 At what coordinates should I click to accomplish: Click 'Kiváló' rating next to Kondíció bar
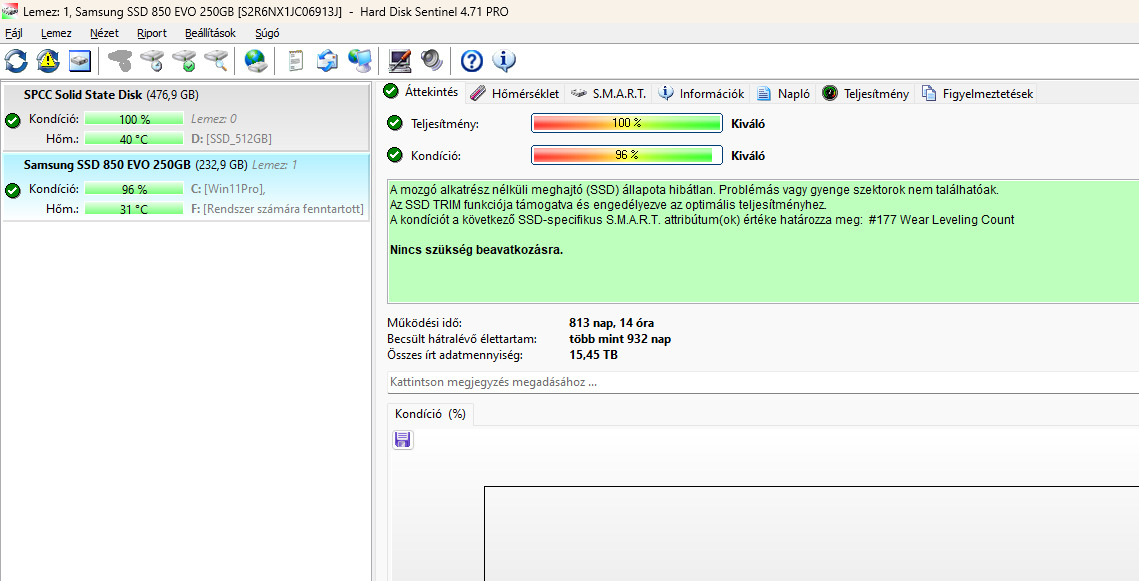point(748,155)
